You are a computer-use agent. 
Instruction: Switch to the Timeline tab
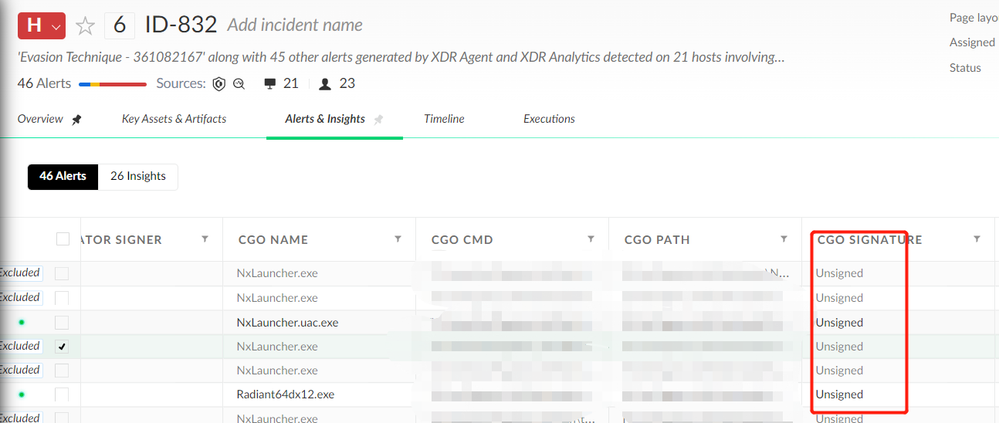(443, 119)
